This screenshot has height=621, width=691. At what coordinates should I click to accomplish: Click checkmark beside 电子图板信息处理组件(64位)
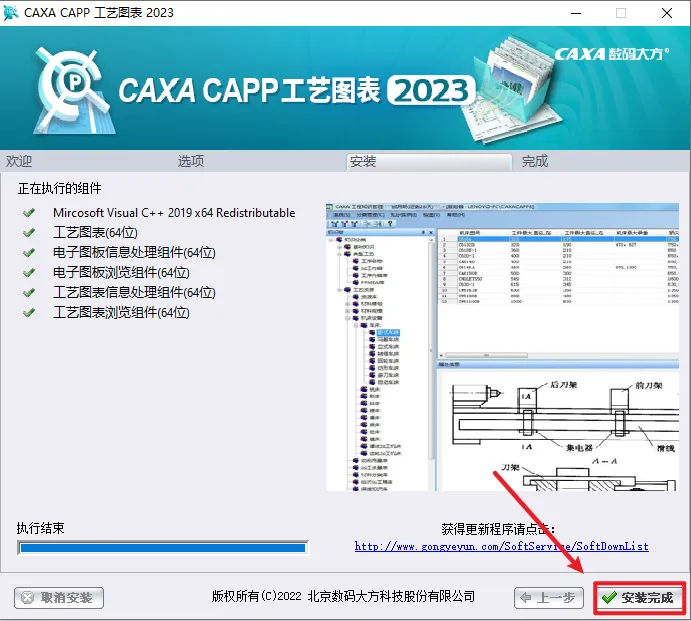coord(29,253)
